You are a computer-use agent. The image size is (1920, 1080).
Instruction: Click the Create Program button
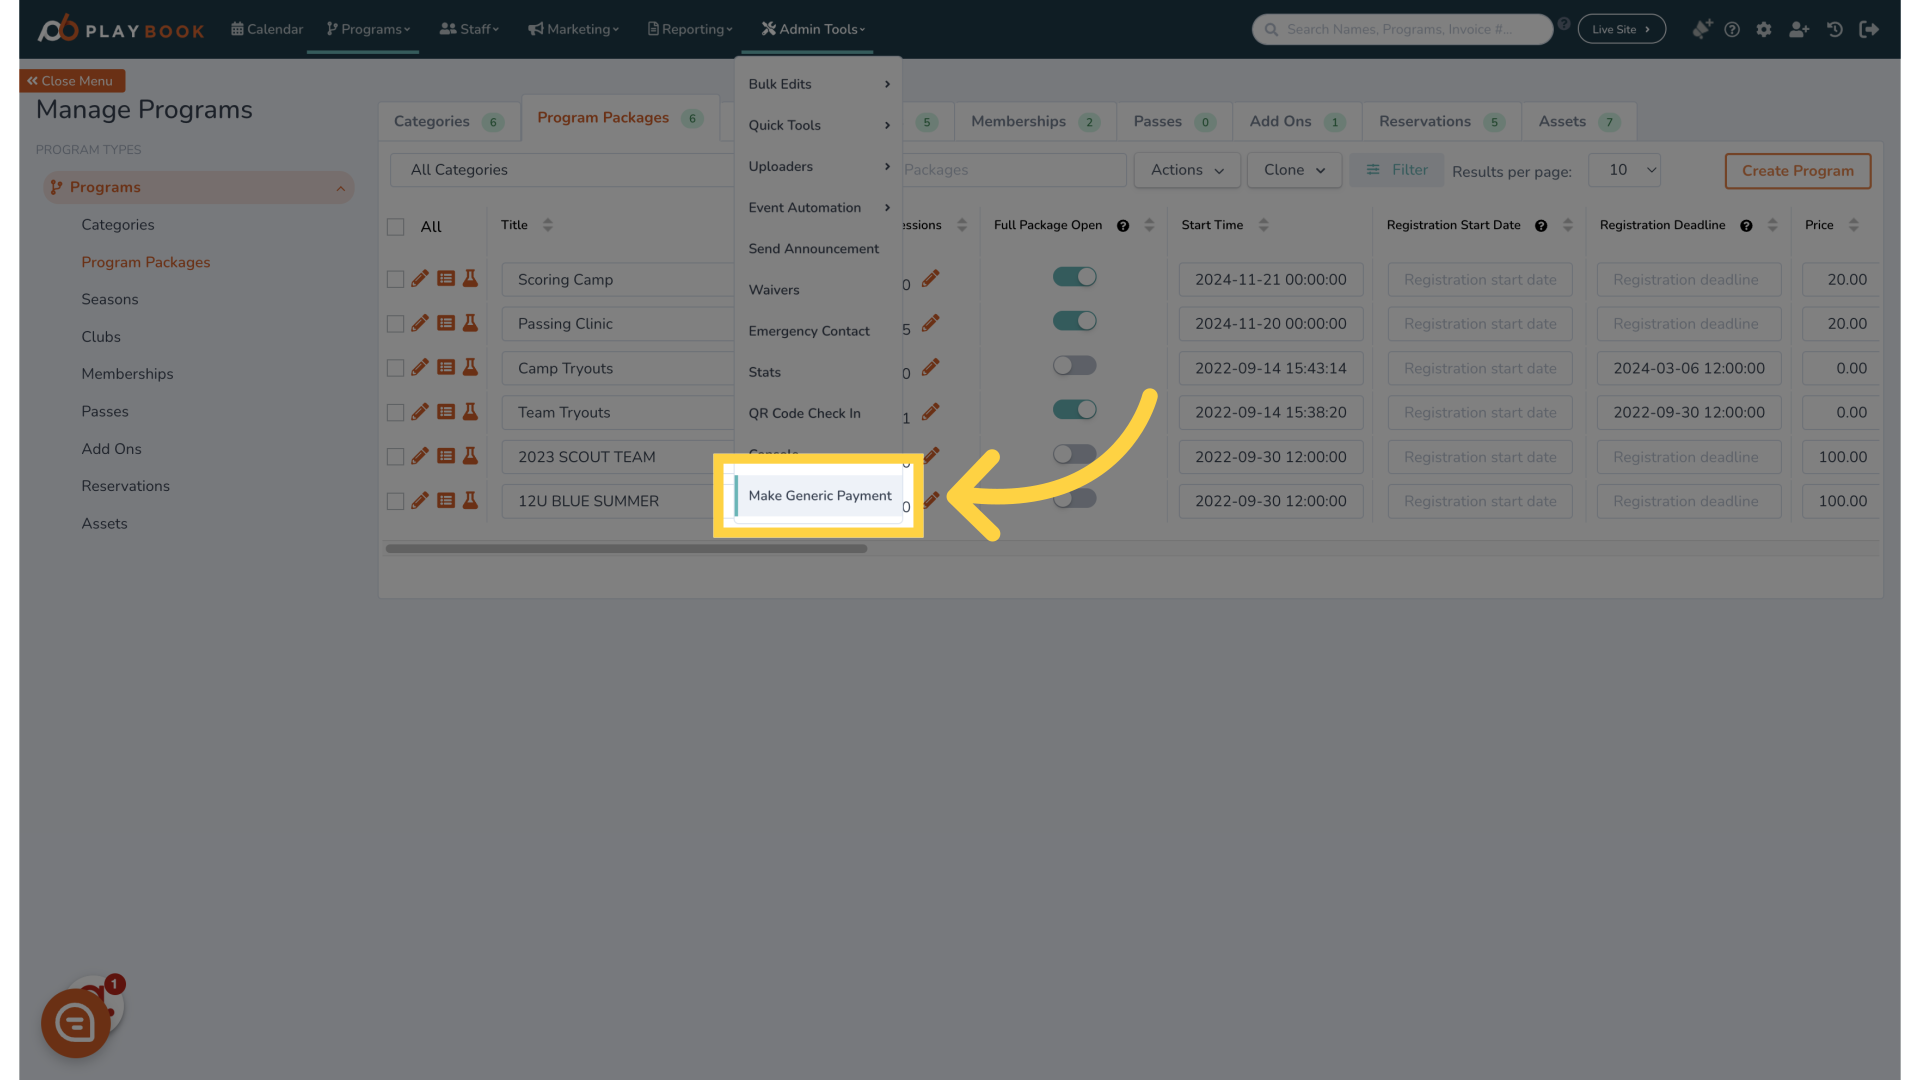tap(1797, 171)
